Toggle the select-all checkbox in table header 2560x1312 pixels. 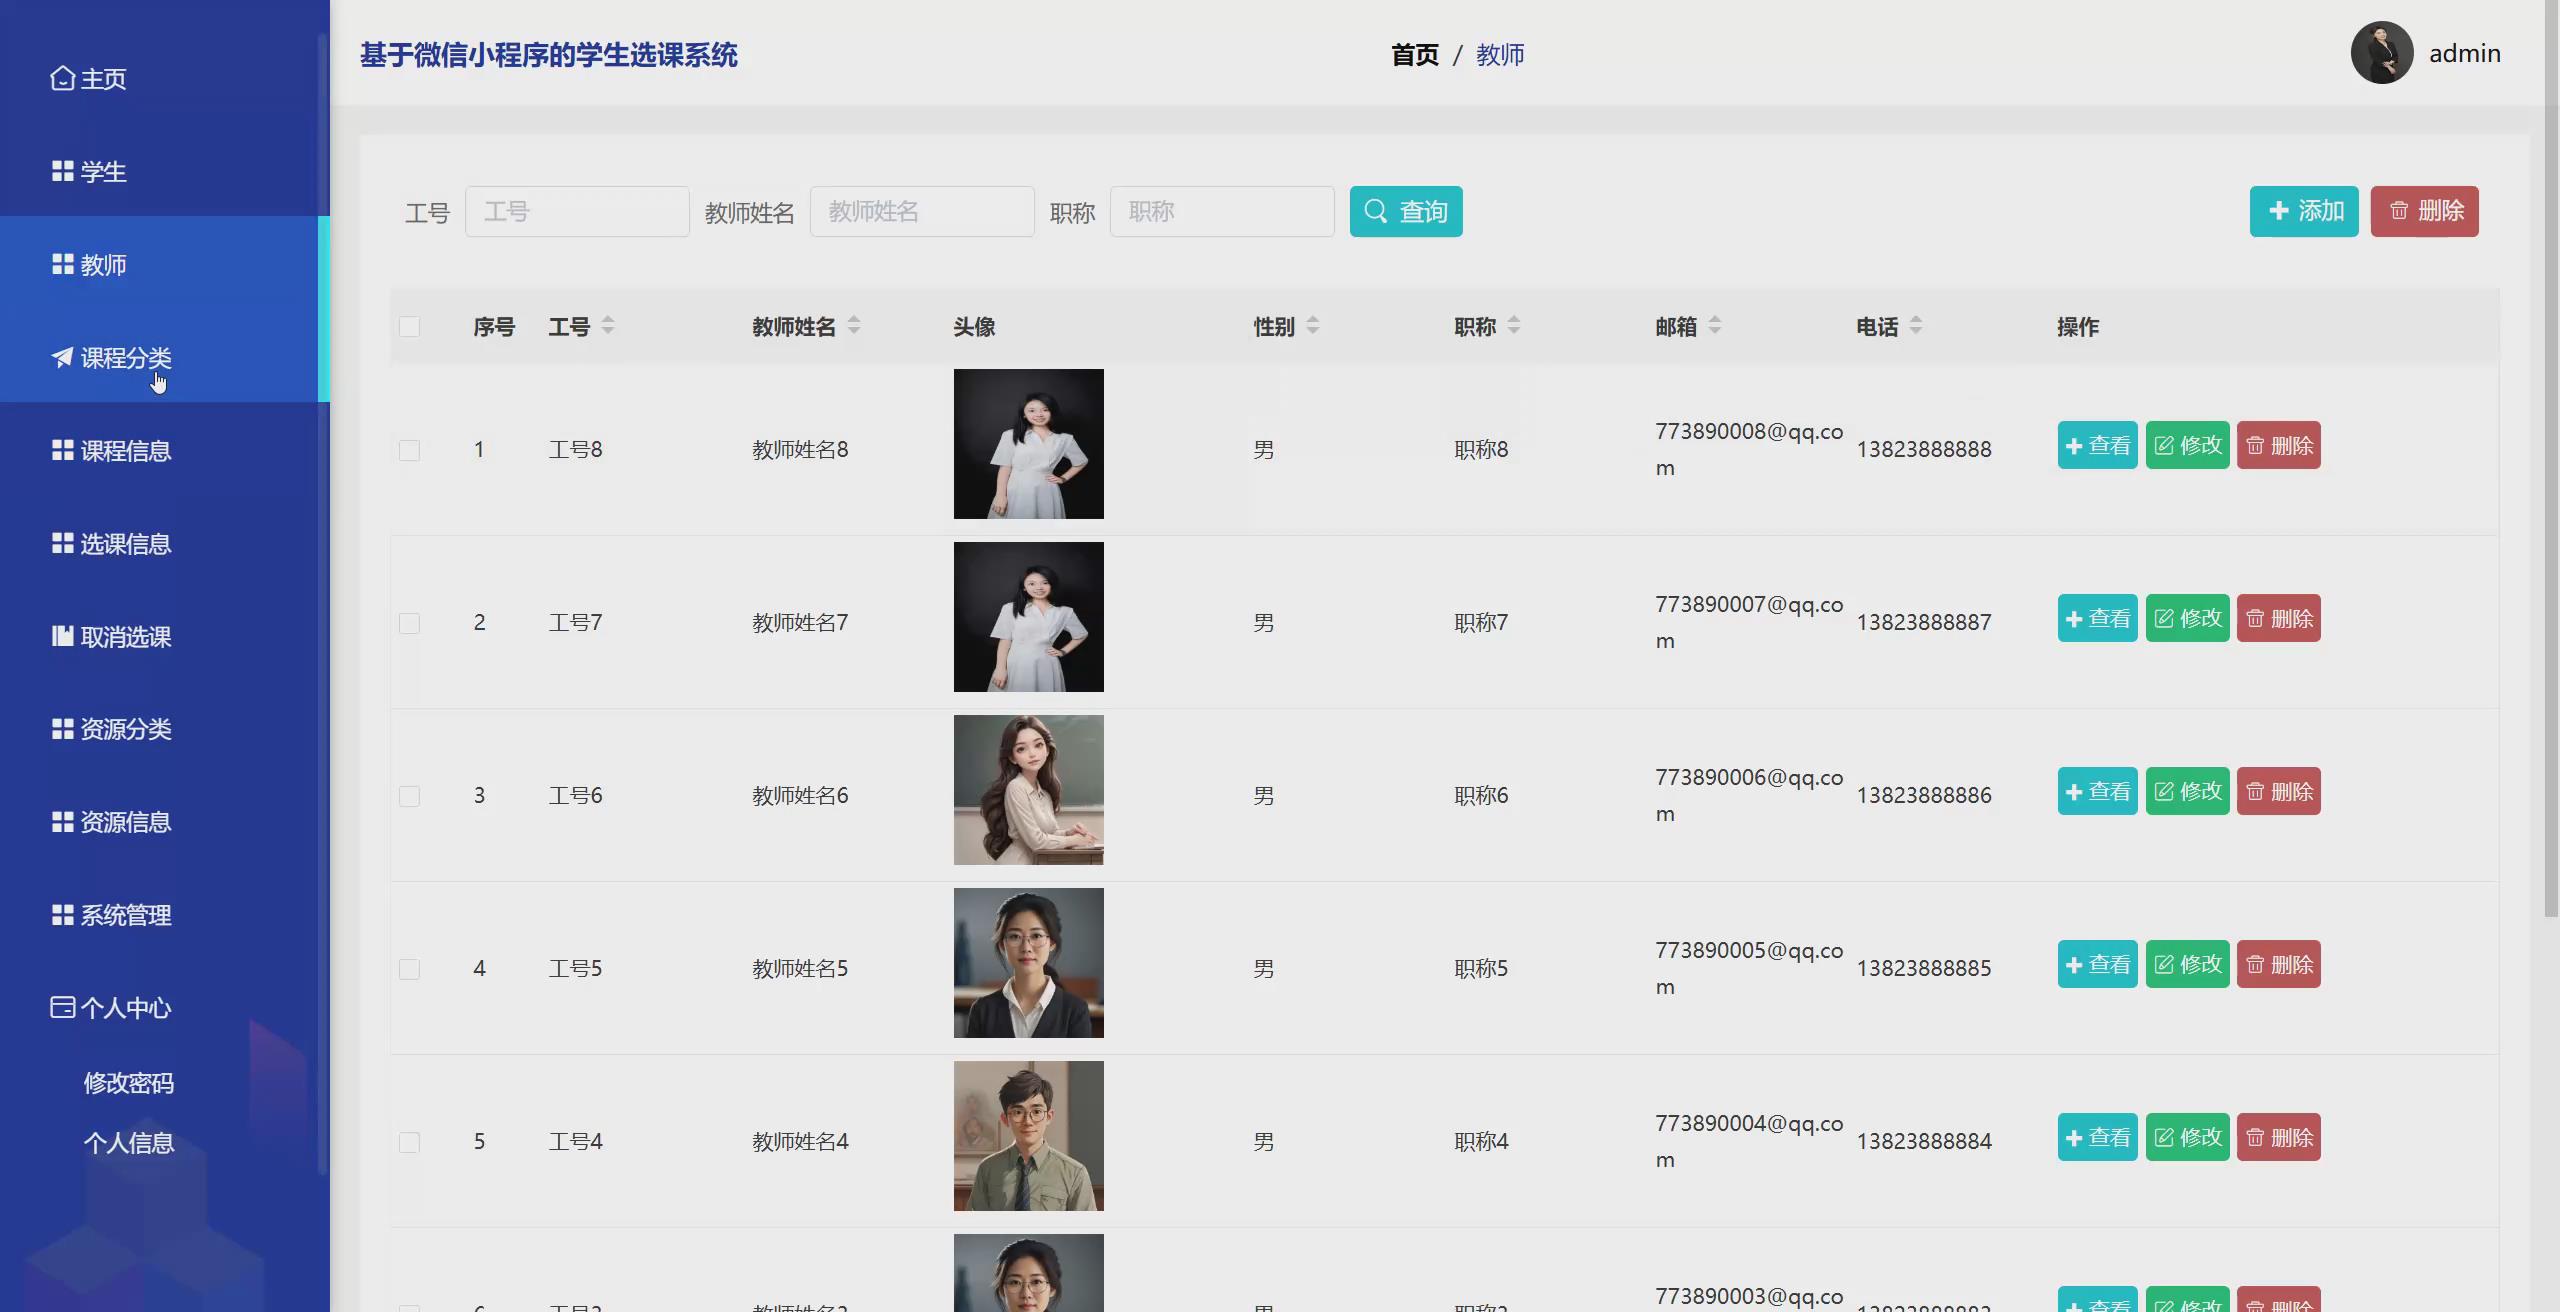(x=409, y=327)
